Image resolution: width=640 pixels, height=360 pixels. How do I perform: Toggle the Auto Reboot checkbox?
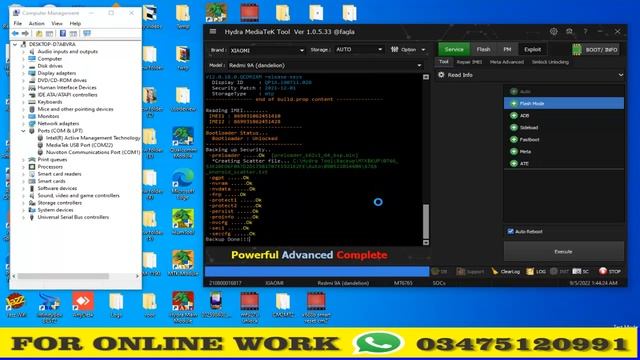(x=510, y=231)
